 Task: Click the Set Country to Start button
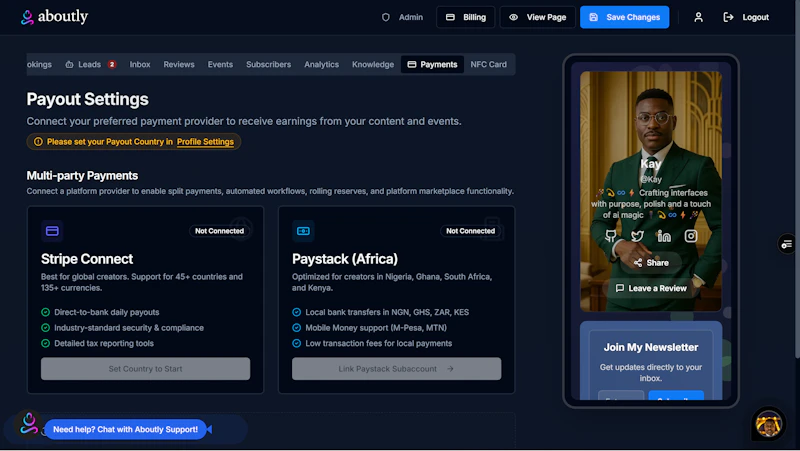pyautogui.click(x=145, y=368)
